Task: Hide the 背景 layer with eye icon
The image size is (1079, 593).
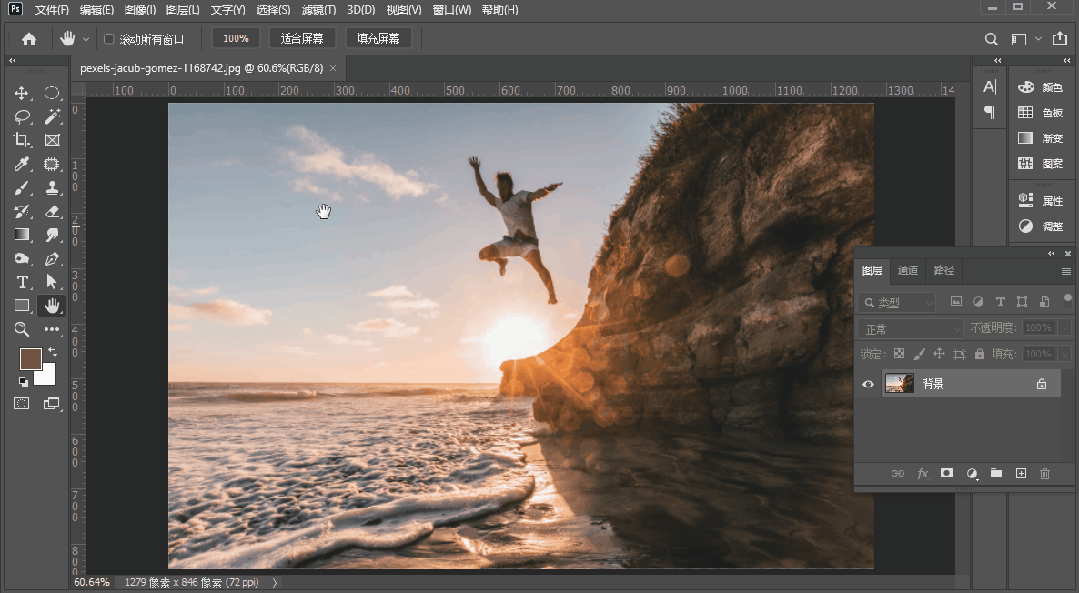Action: tap(868, 384)
